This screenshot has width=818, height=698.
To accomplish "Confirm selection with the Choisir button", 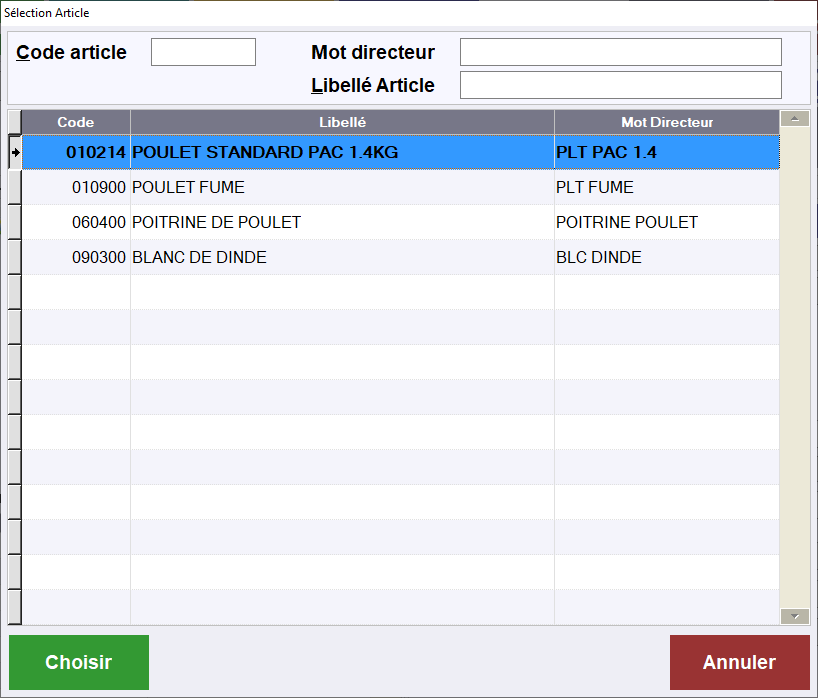I will click(x=79, y=662).
